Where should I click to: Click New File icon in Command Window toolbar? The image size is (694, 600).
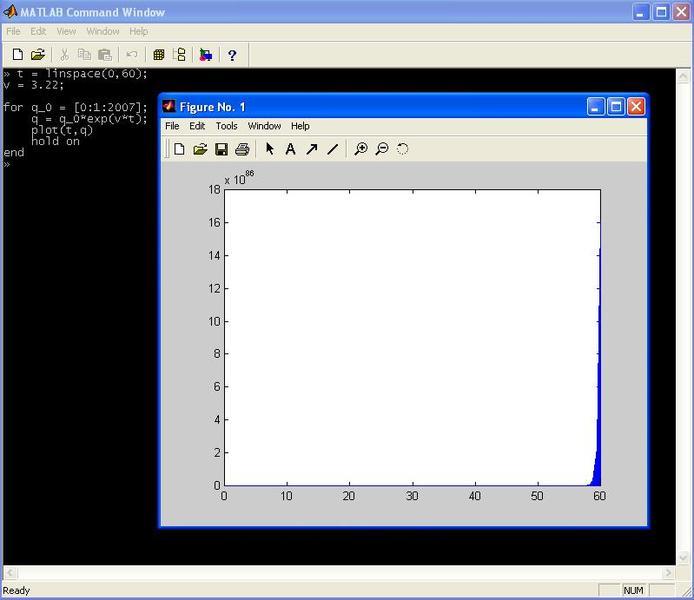17,55
